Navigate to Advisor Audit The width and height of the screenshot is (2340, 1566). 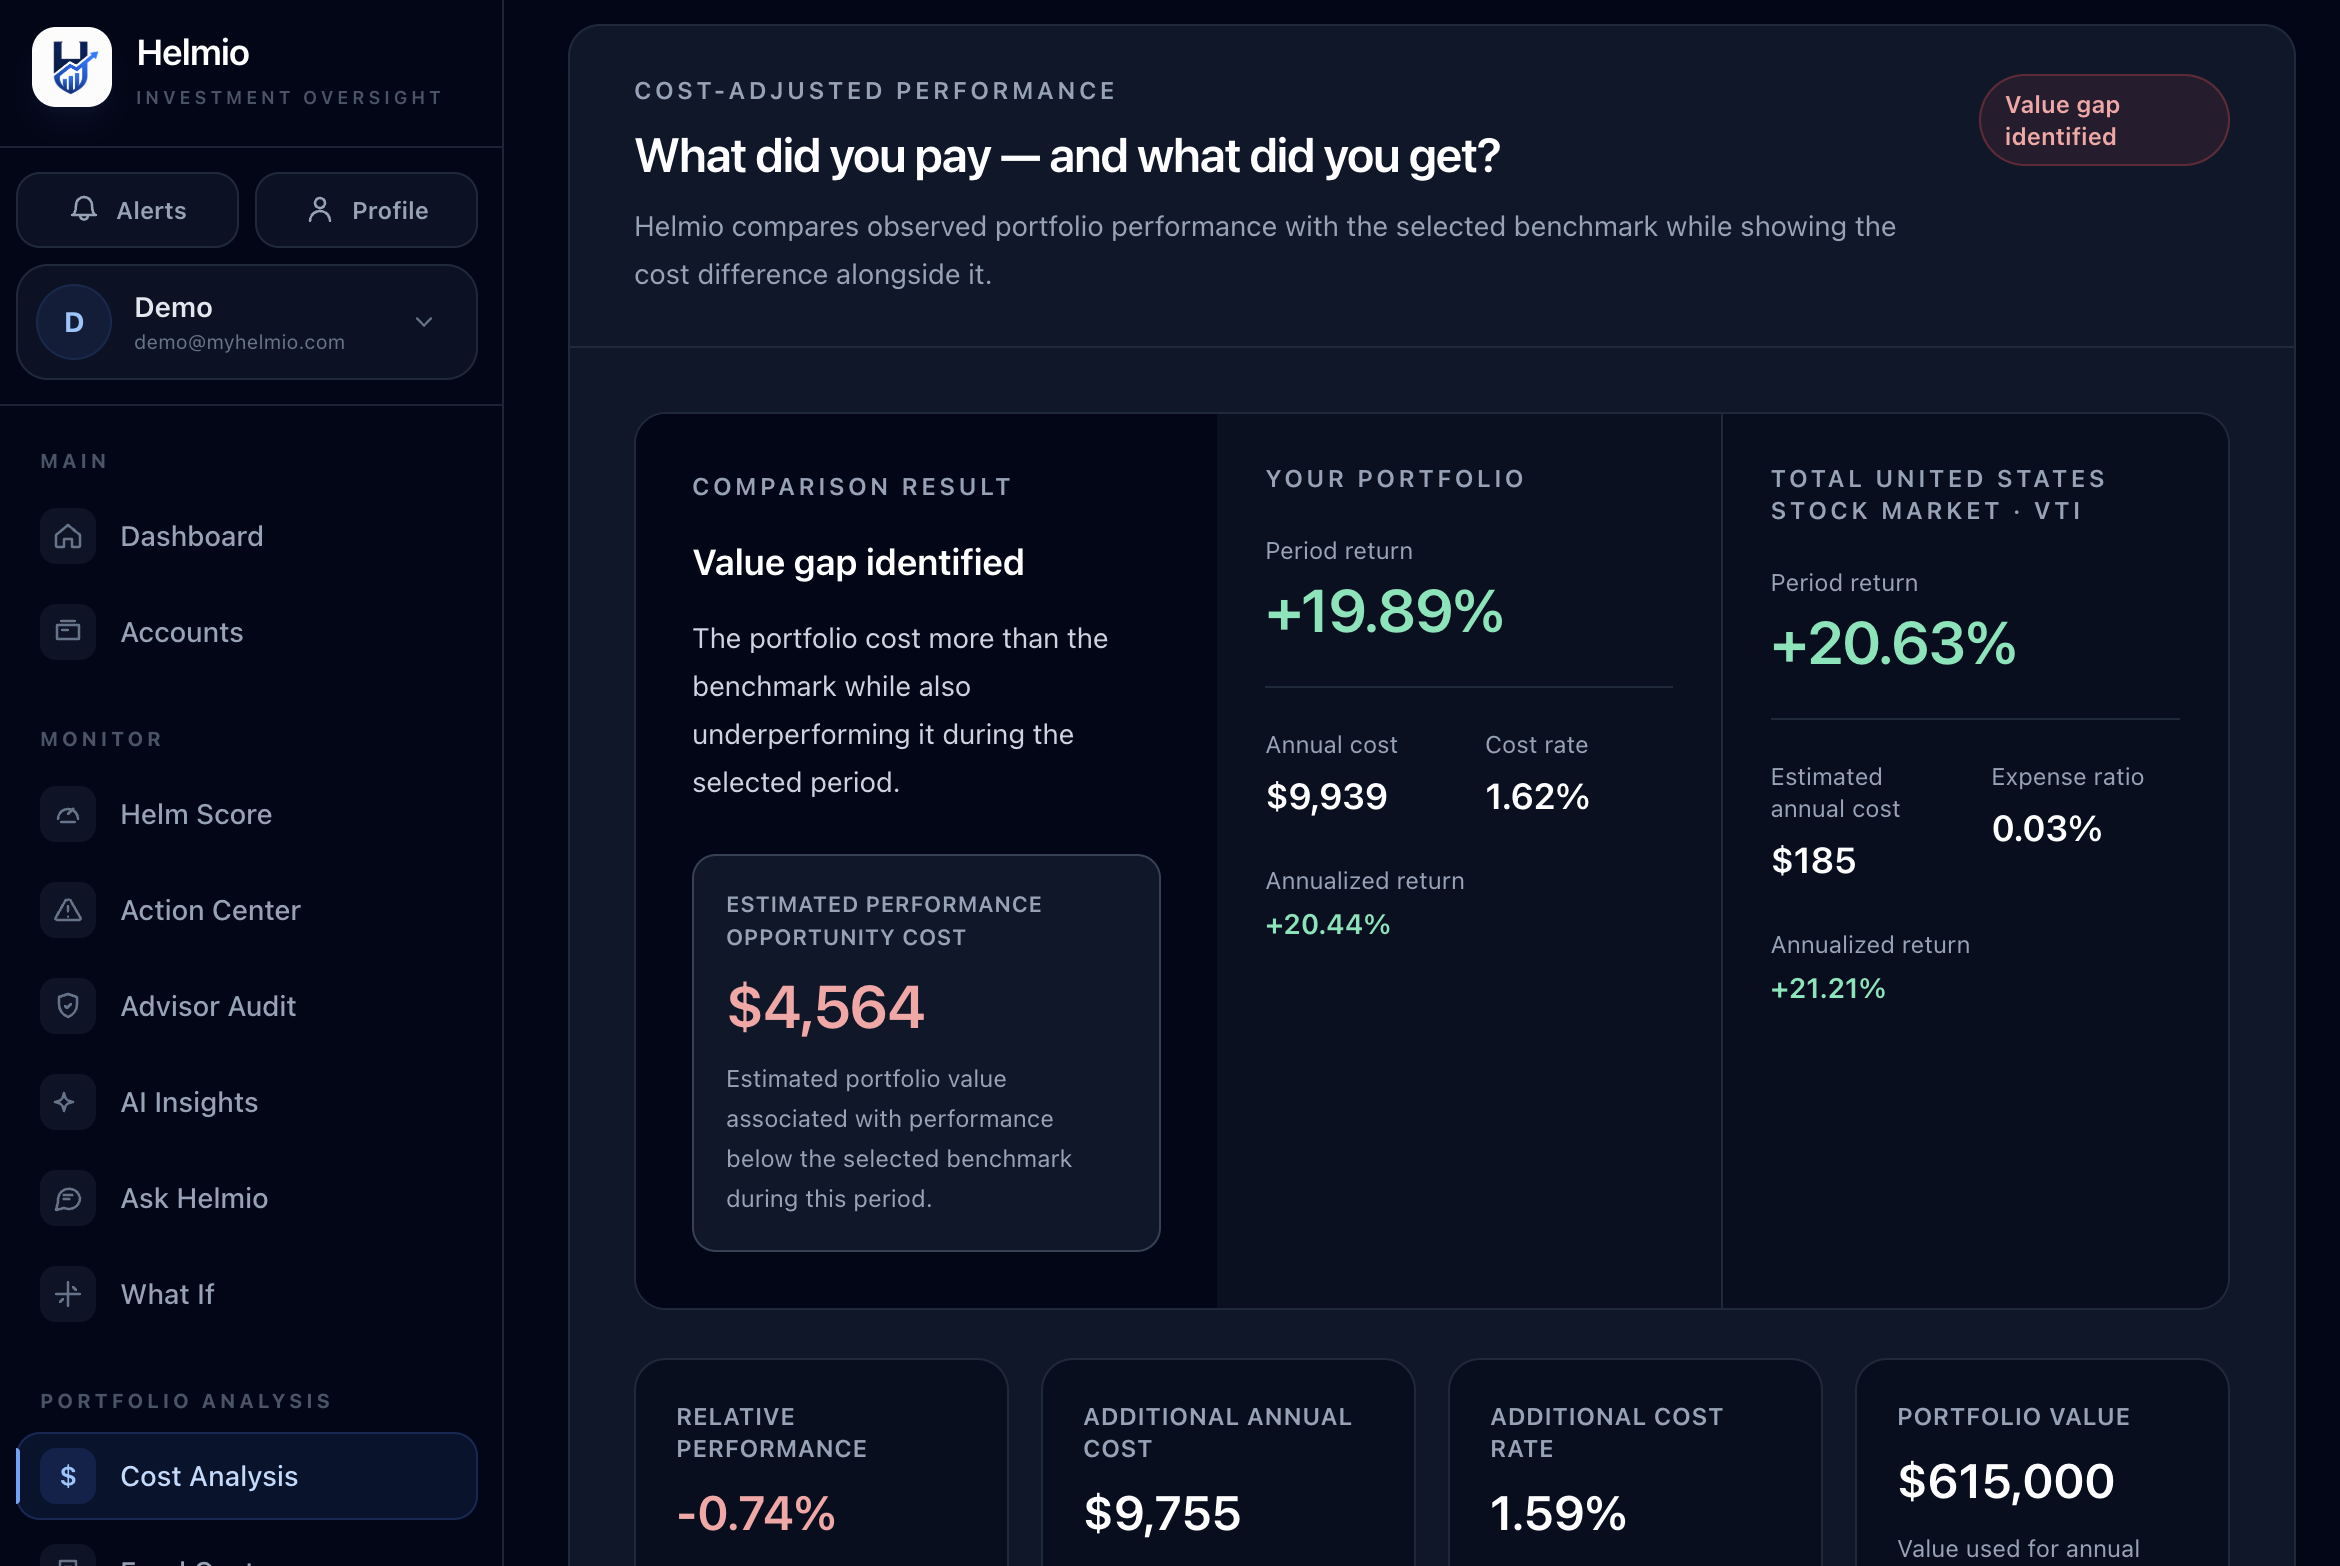pyautogui.click(x=247, y=1006)
